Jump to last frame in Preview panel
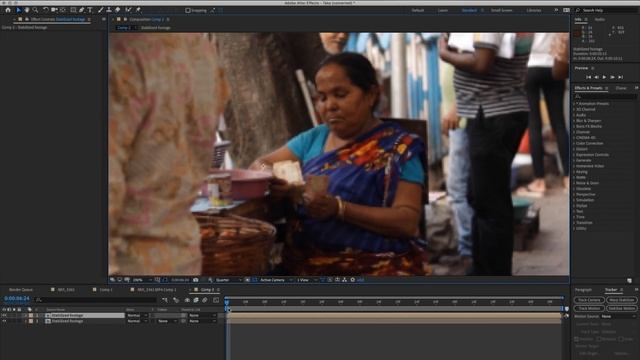Image resolution: width=640 pixels, height=360 pixels. (620, 77)
